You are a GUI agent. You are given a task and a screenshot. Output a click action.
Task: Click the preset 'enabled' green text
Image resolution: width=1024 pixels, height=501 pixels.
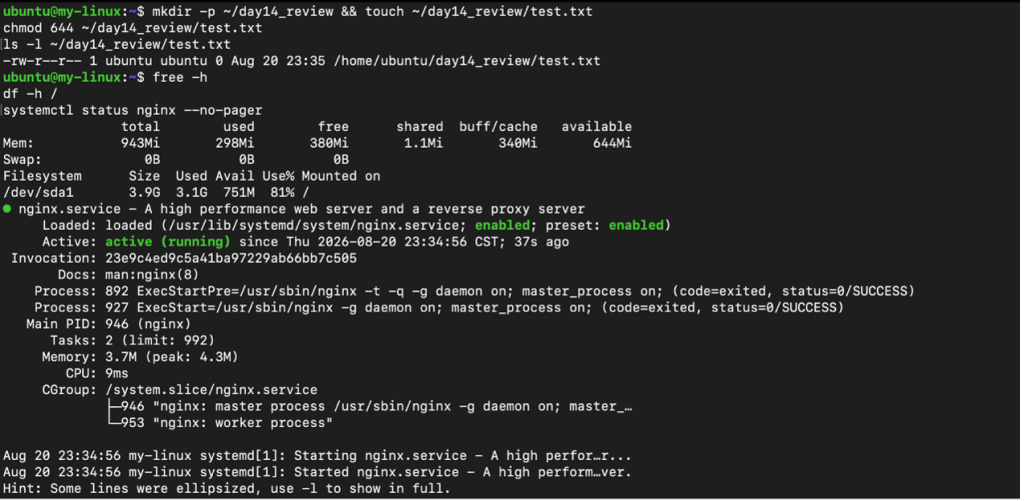click(x=636, y=225)
